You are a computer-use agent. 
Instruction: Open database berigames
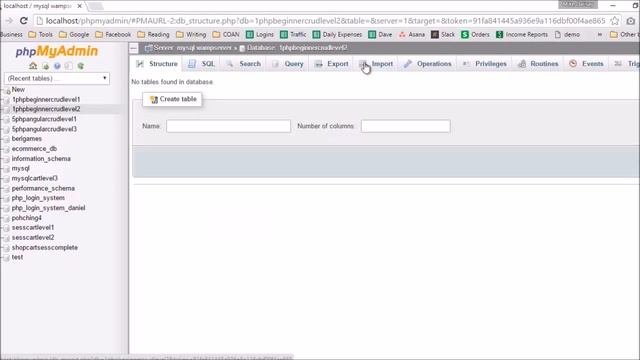click(x=27, y=139)
